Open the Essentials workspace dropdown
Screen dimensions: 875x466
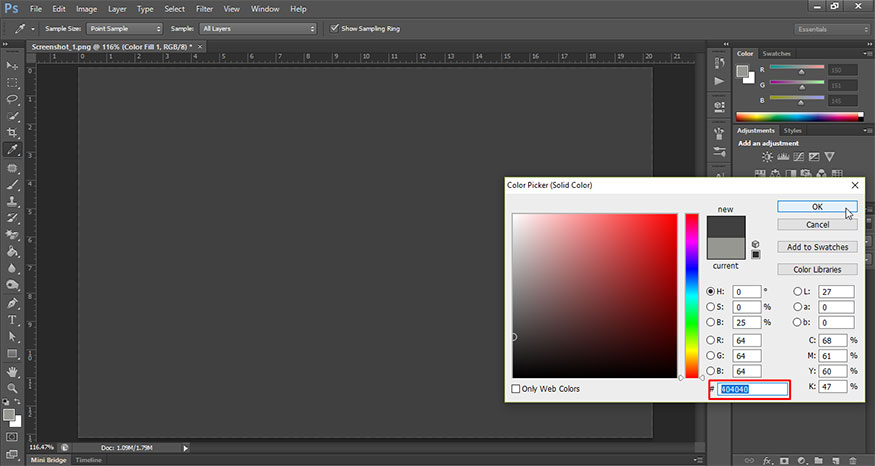(x=831, y=29)
